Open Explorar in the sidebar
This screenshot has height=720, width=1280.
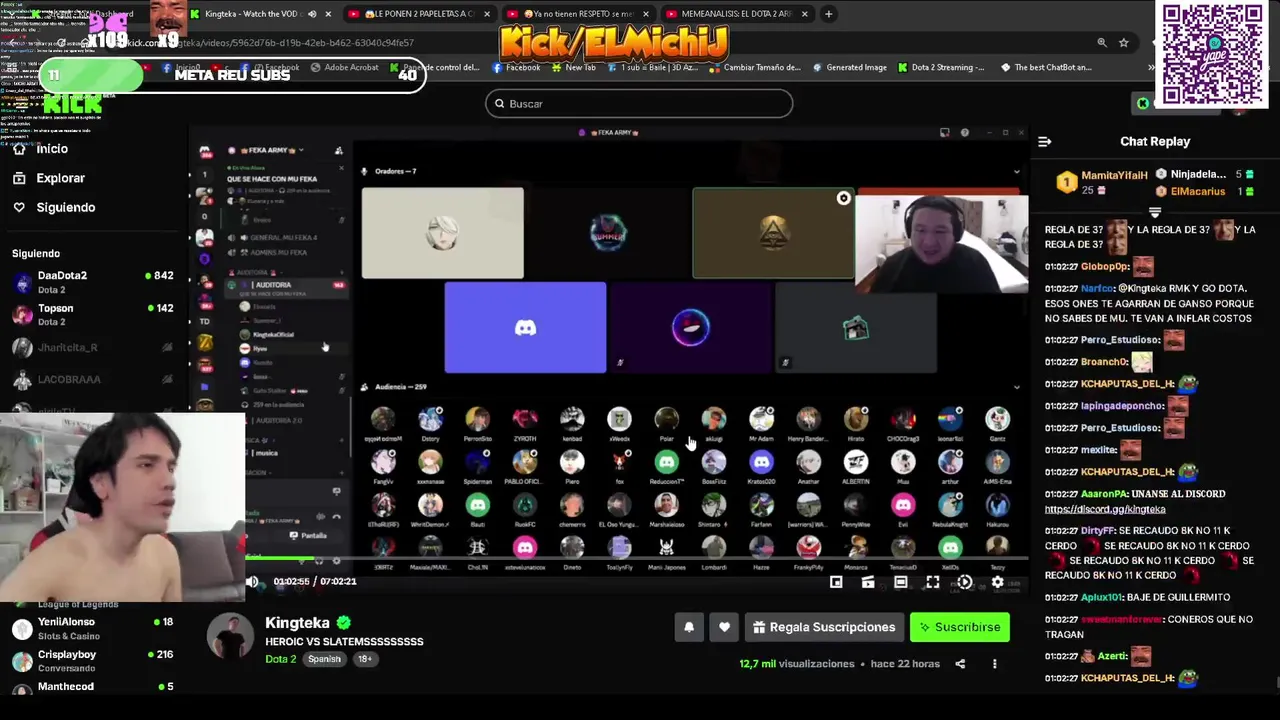click(x=60, y=178)
